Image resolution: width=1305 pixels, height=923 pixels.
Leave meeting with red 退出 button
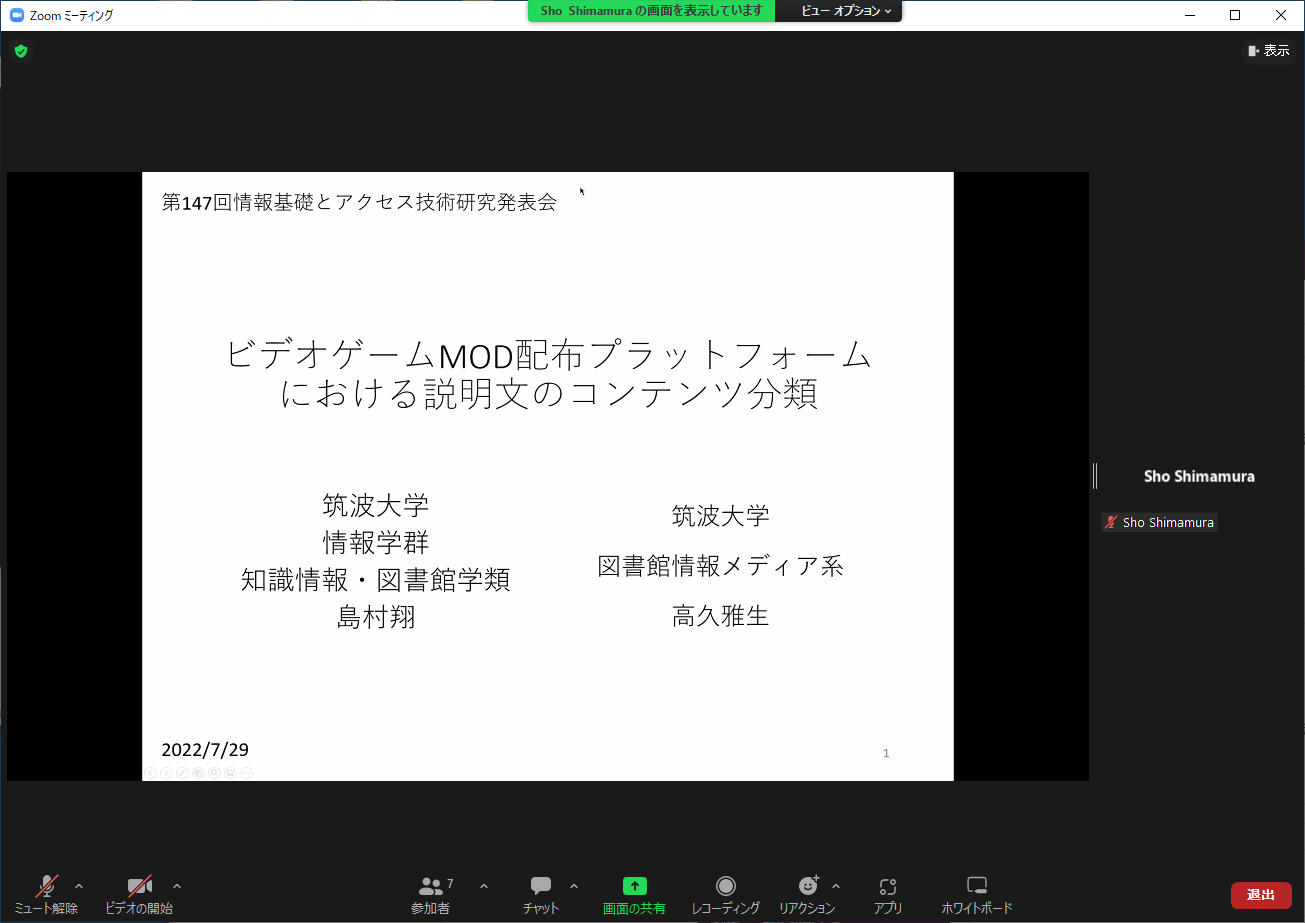click(1261, 895)
